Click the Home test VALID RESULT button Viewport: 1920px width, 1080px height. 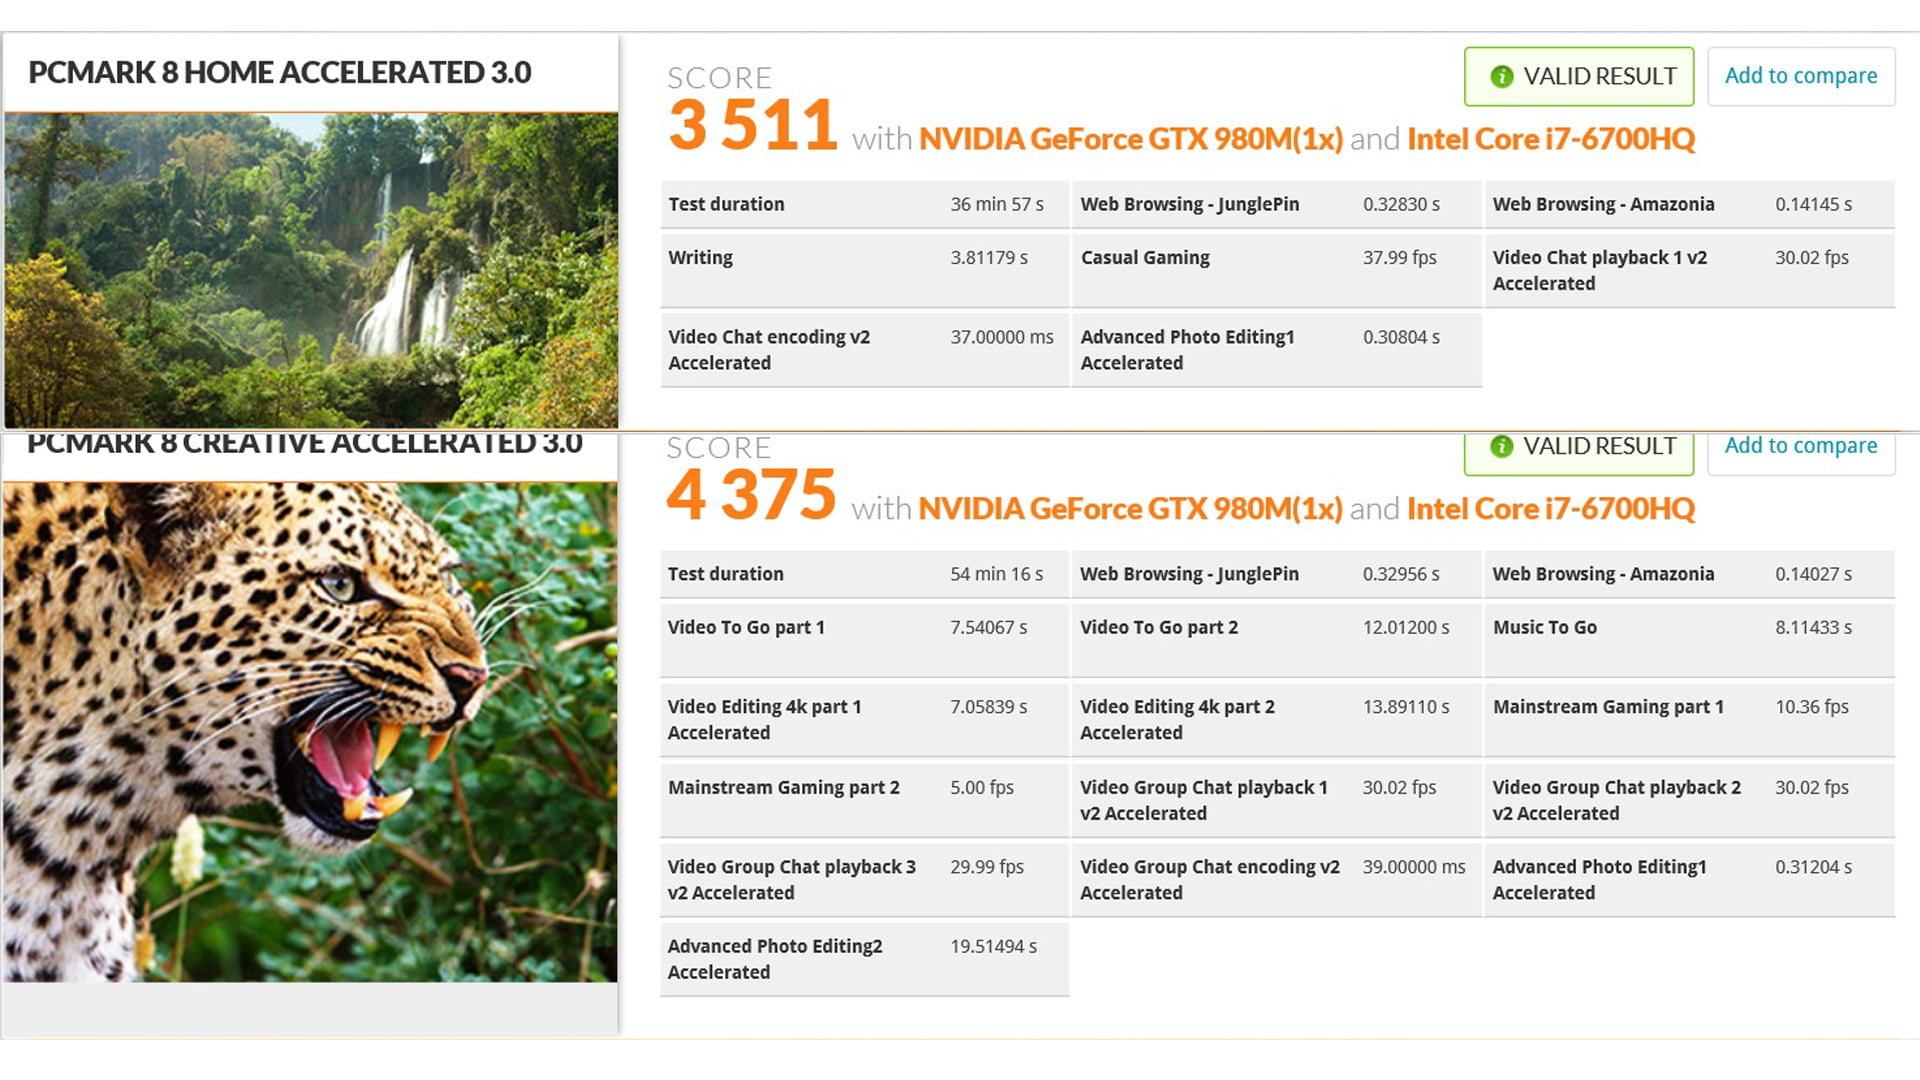[x=1579, y=77]
